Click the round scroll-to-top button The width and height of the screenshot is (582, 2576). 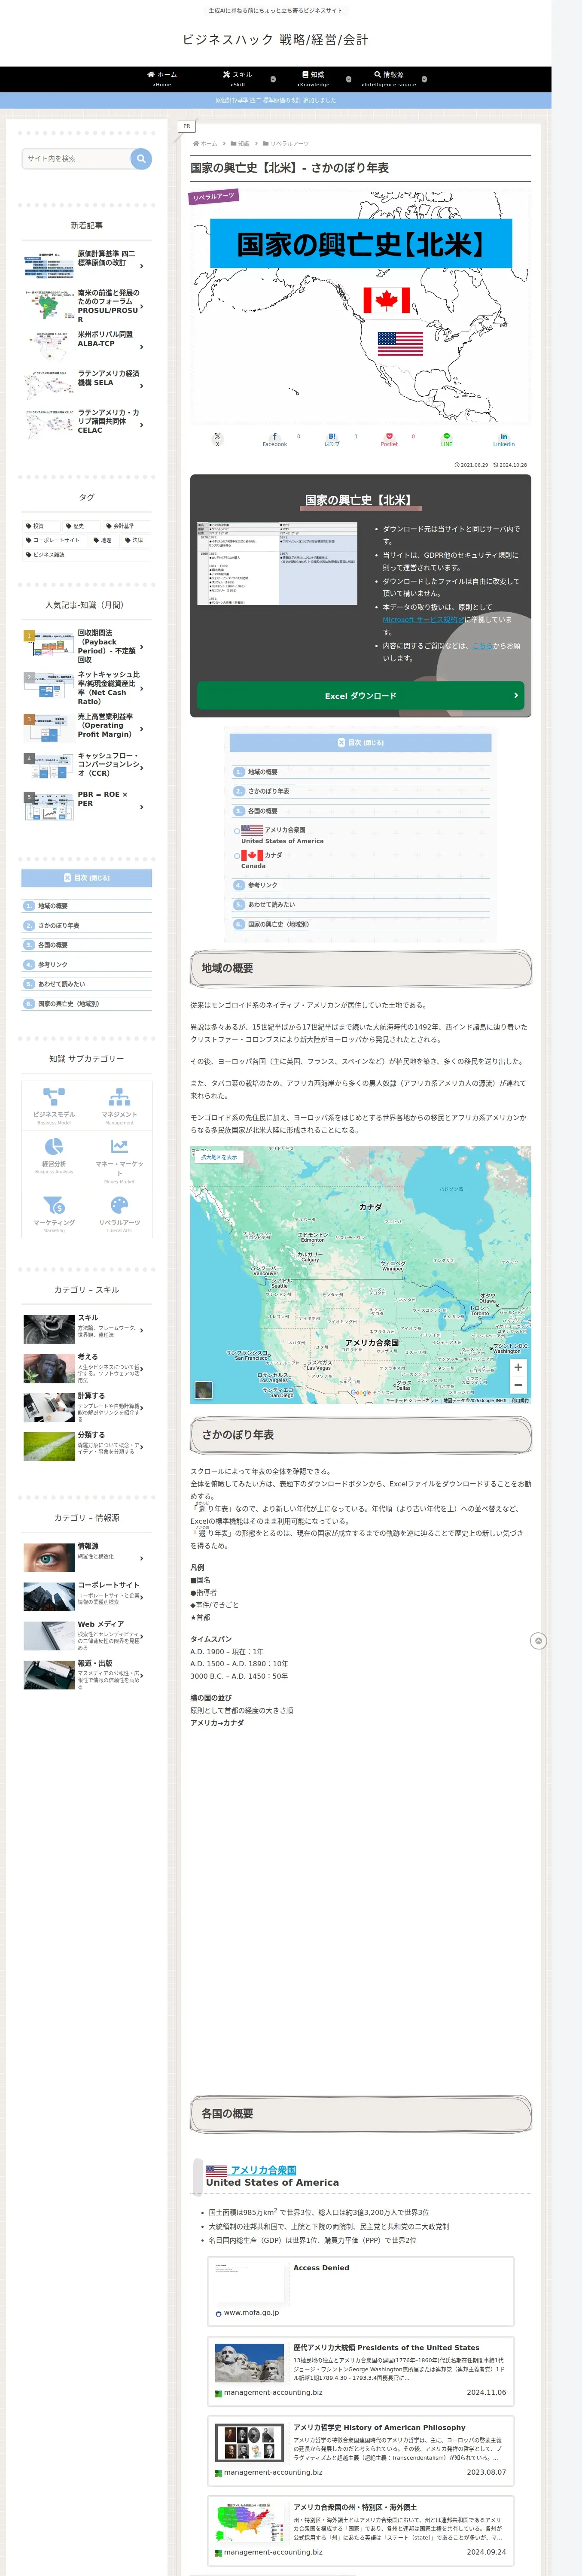click(538, 1641)
